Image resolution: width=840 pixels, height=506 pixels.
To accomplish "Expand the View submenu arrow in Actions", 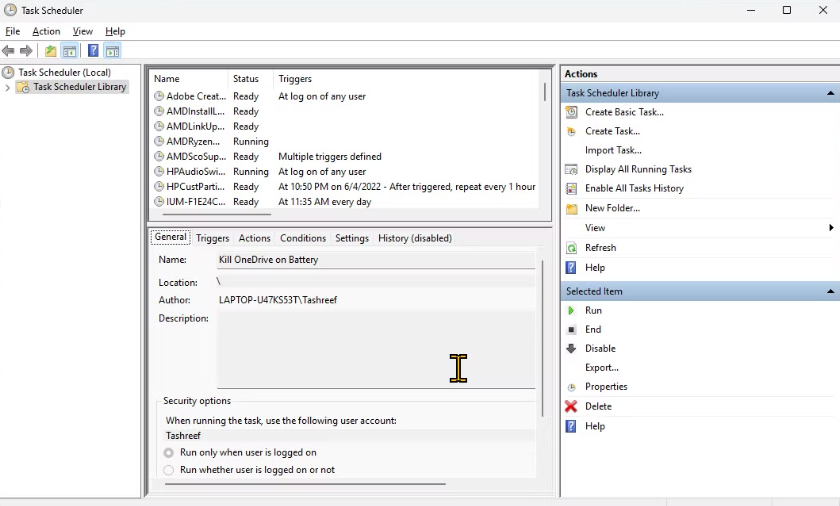I will (x=831, y=228).
